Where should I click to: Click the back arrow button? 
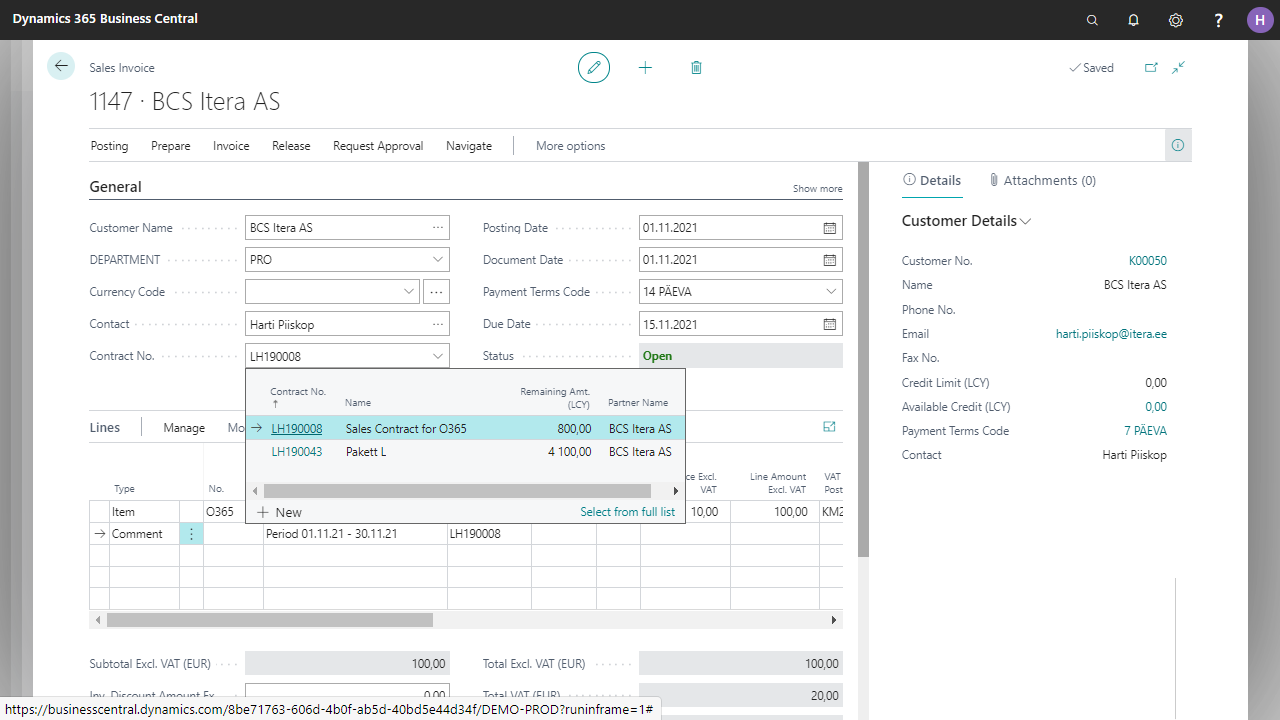[61, 66]
